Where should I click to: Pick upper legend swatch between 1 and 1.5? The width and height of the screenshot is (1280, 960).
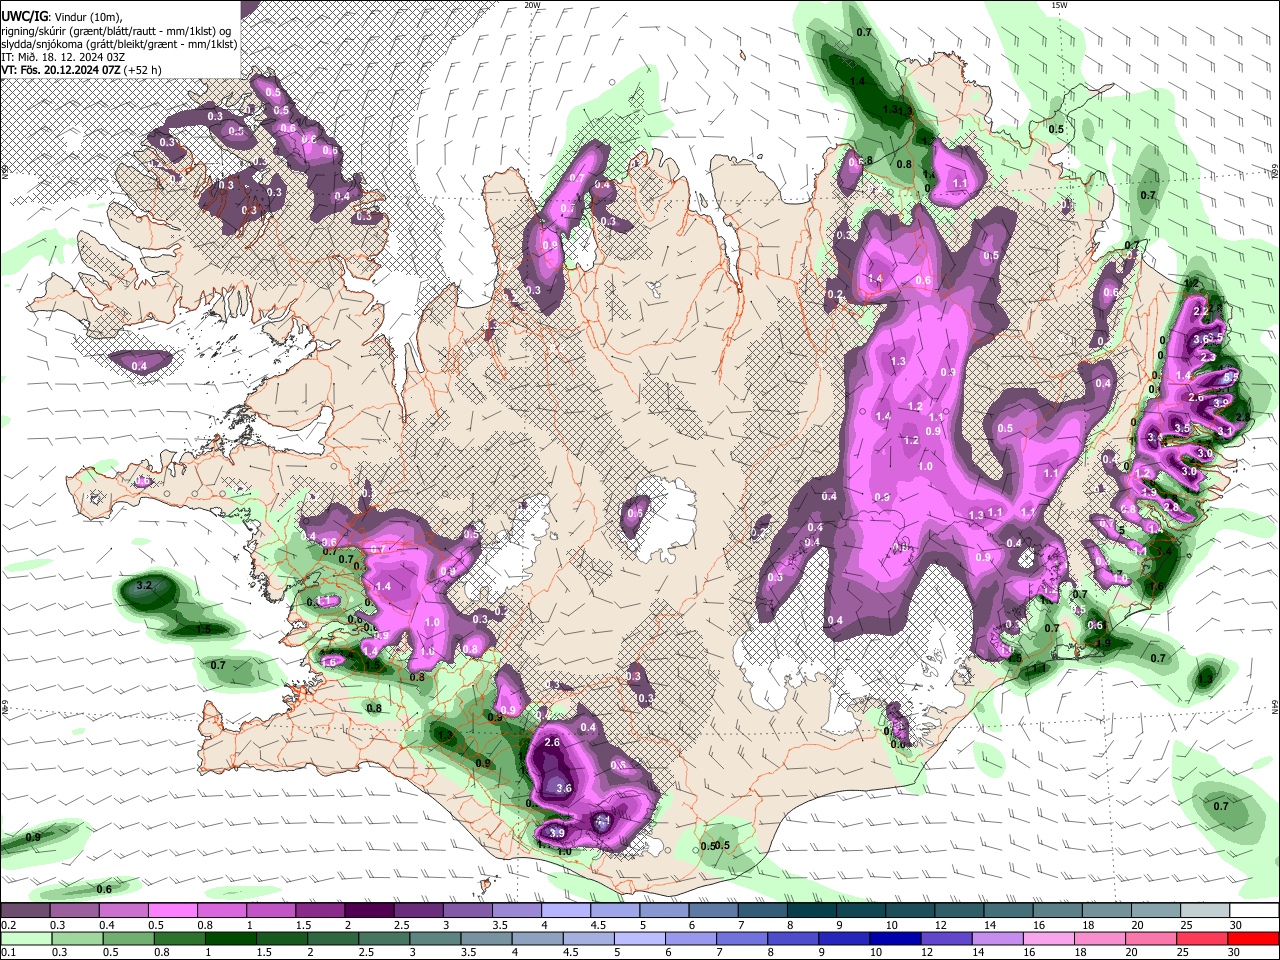click(x=271, y=911)
